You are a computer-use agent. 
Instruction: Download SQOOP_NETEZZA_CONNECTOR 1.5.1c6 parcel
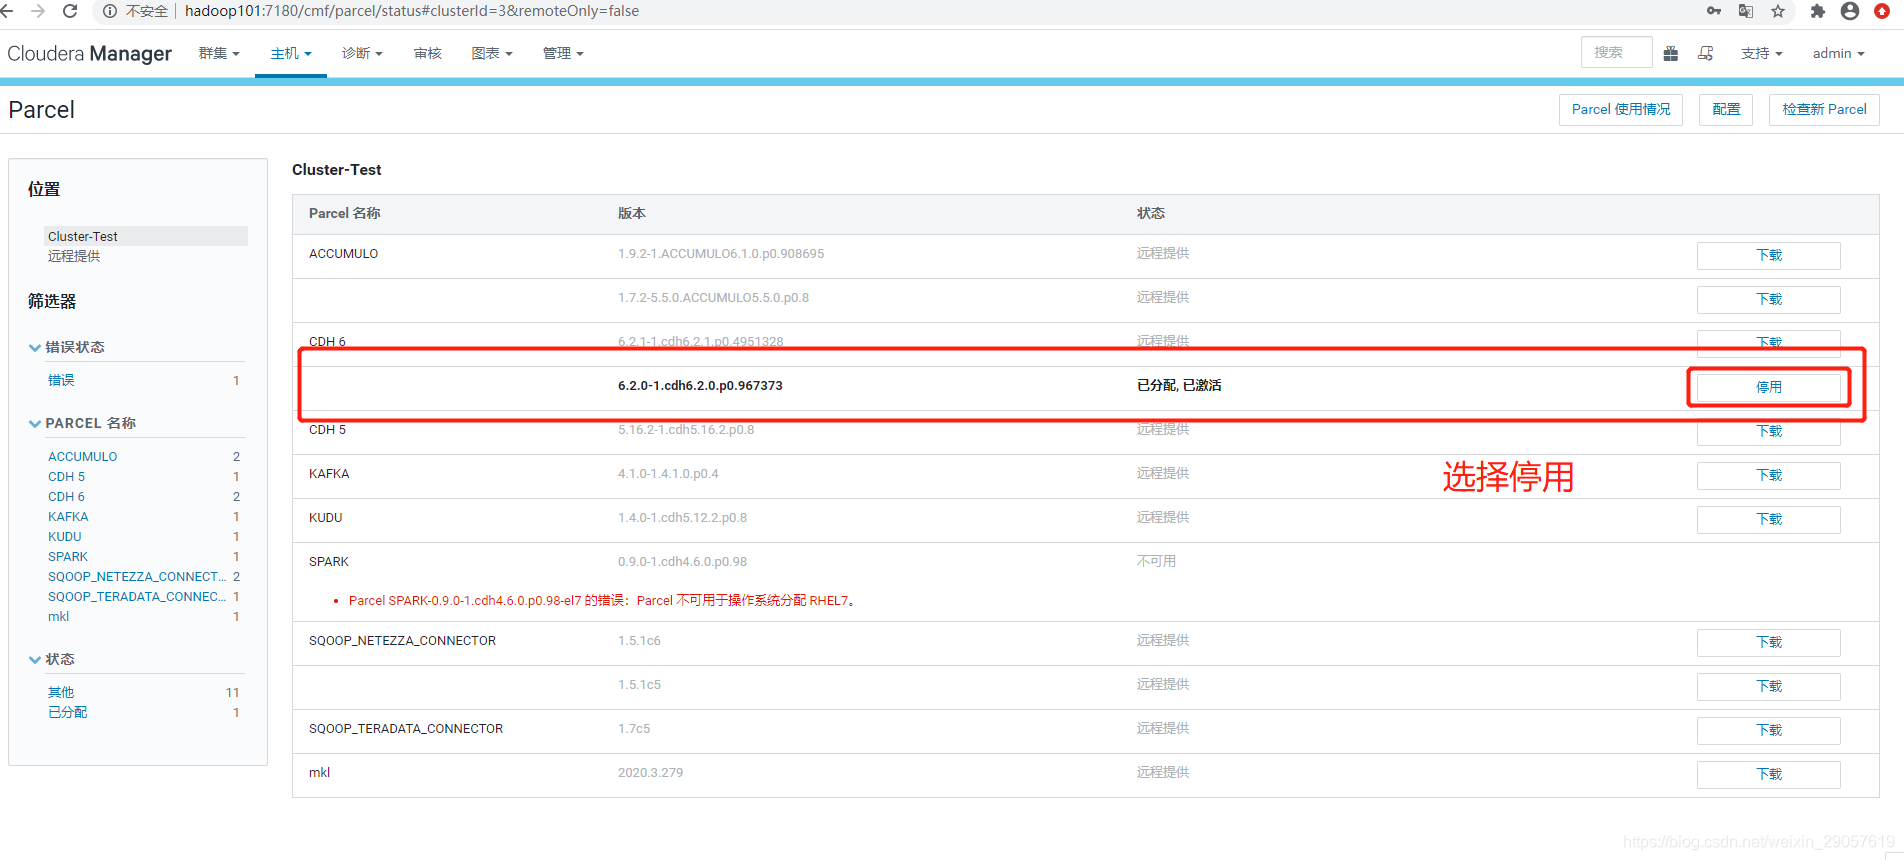(1769, 642)
